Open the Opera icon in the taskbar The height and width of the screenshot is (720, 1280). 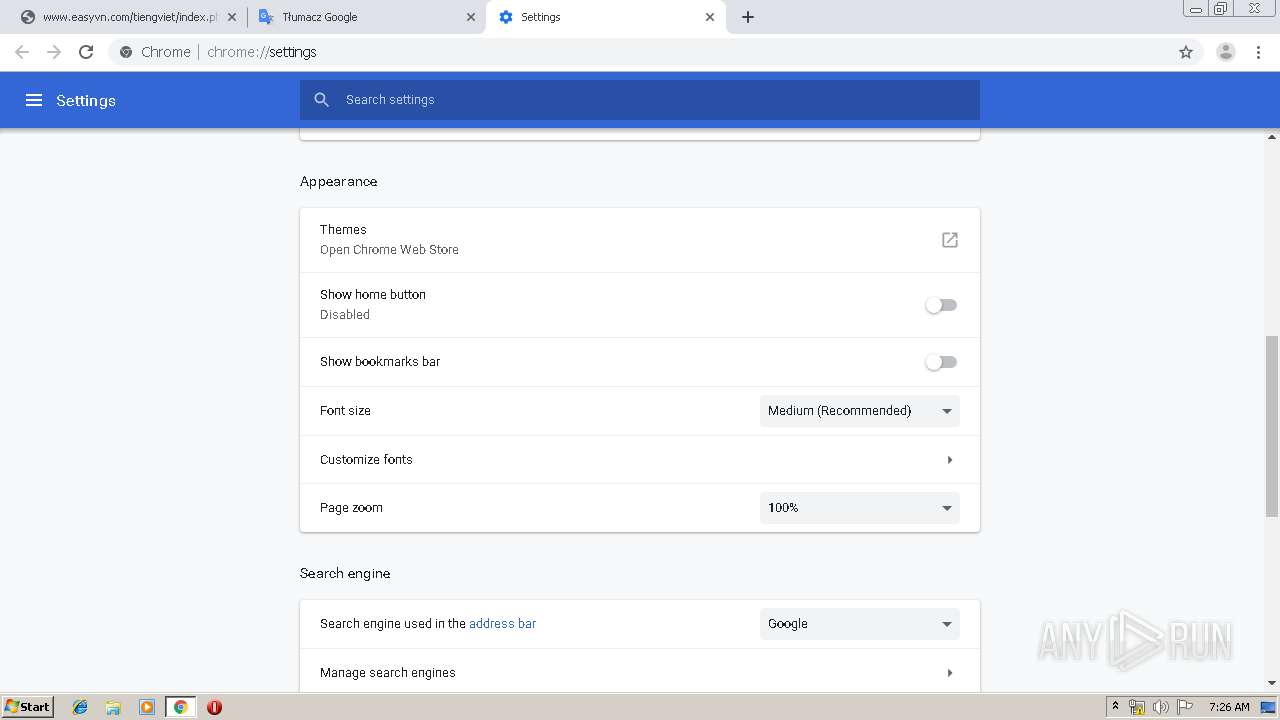[x=214, y=707]
